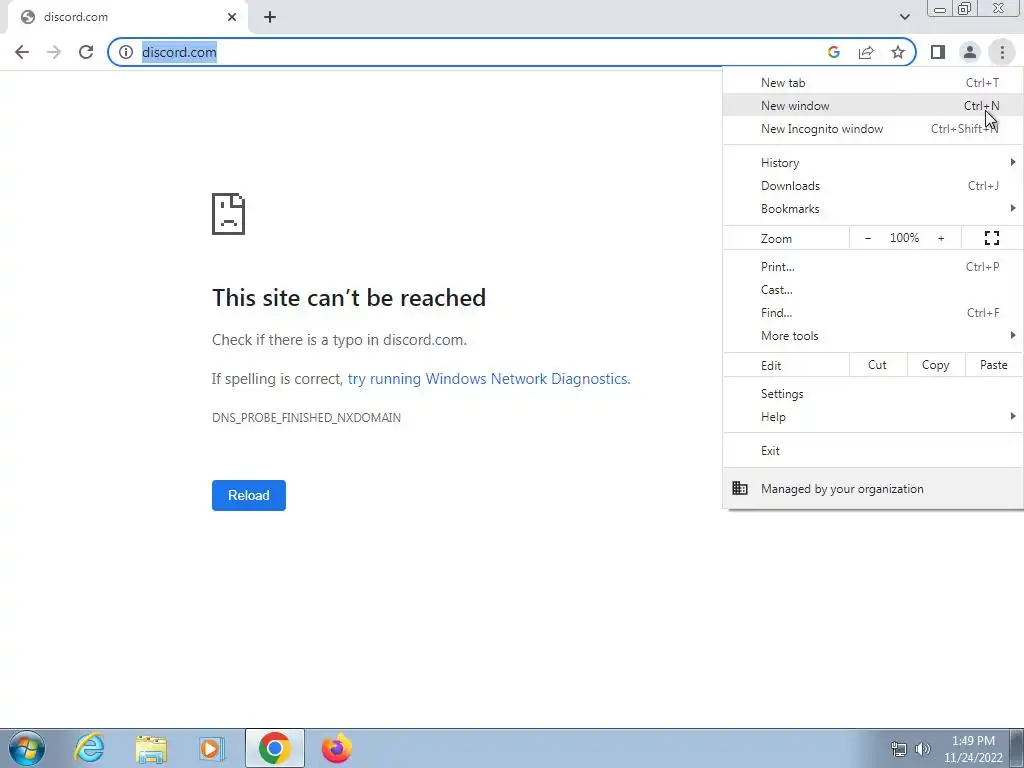Select Cast... from the menu
1024x768 pixels.
click(873, 289)
